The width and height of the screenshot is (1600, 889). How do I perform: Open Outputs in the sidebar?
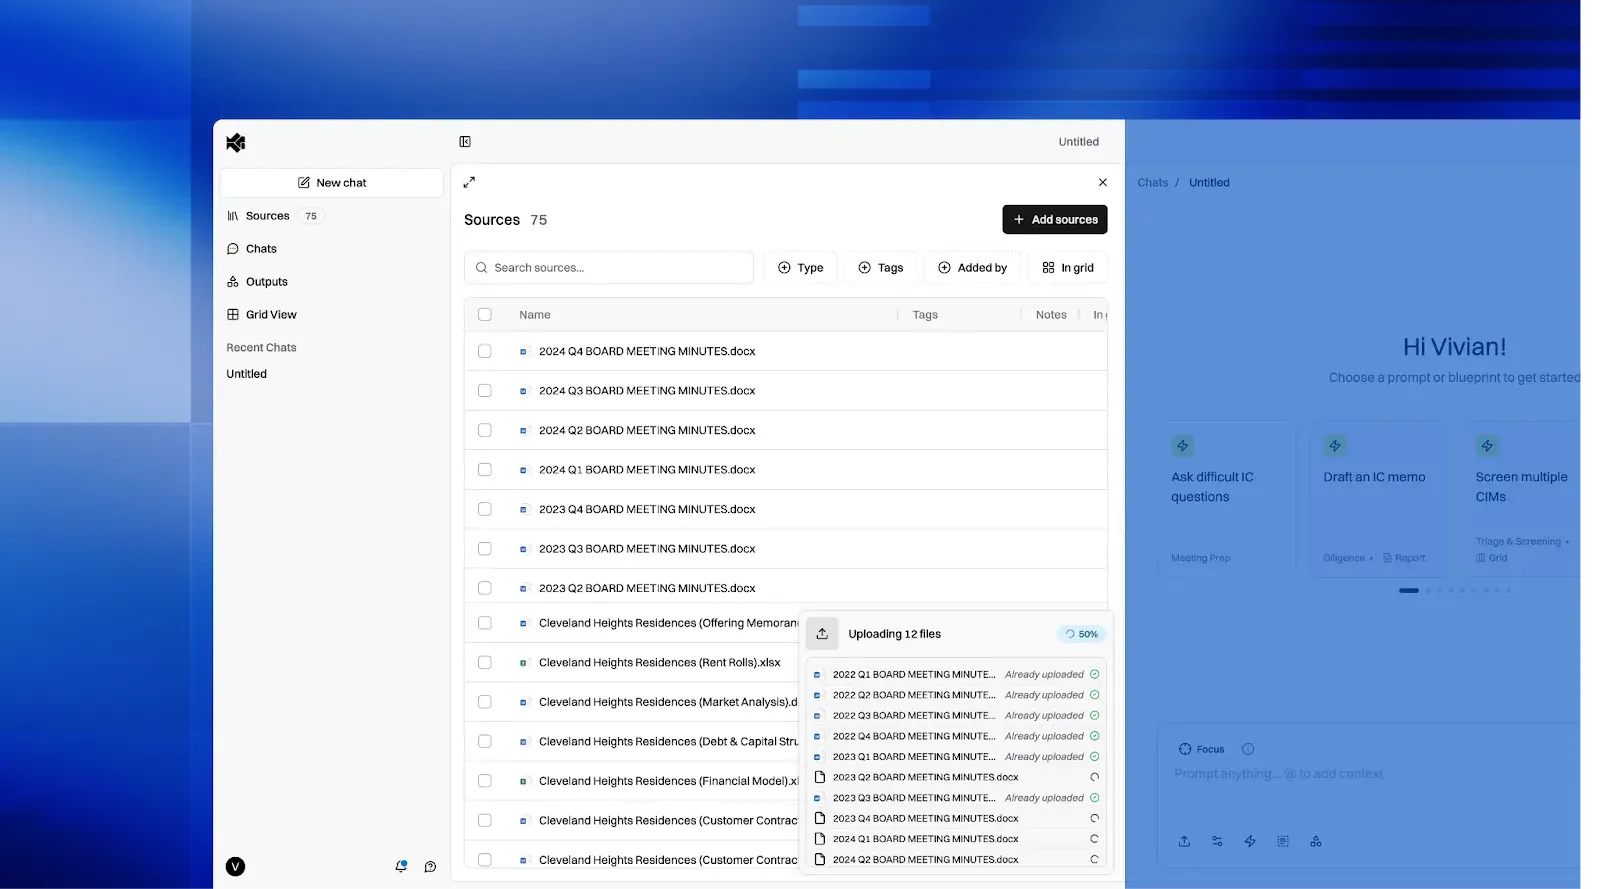[x=257, y=282]
